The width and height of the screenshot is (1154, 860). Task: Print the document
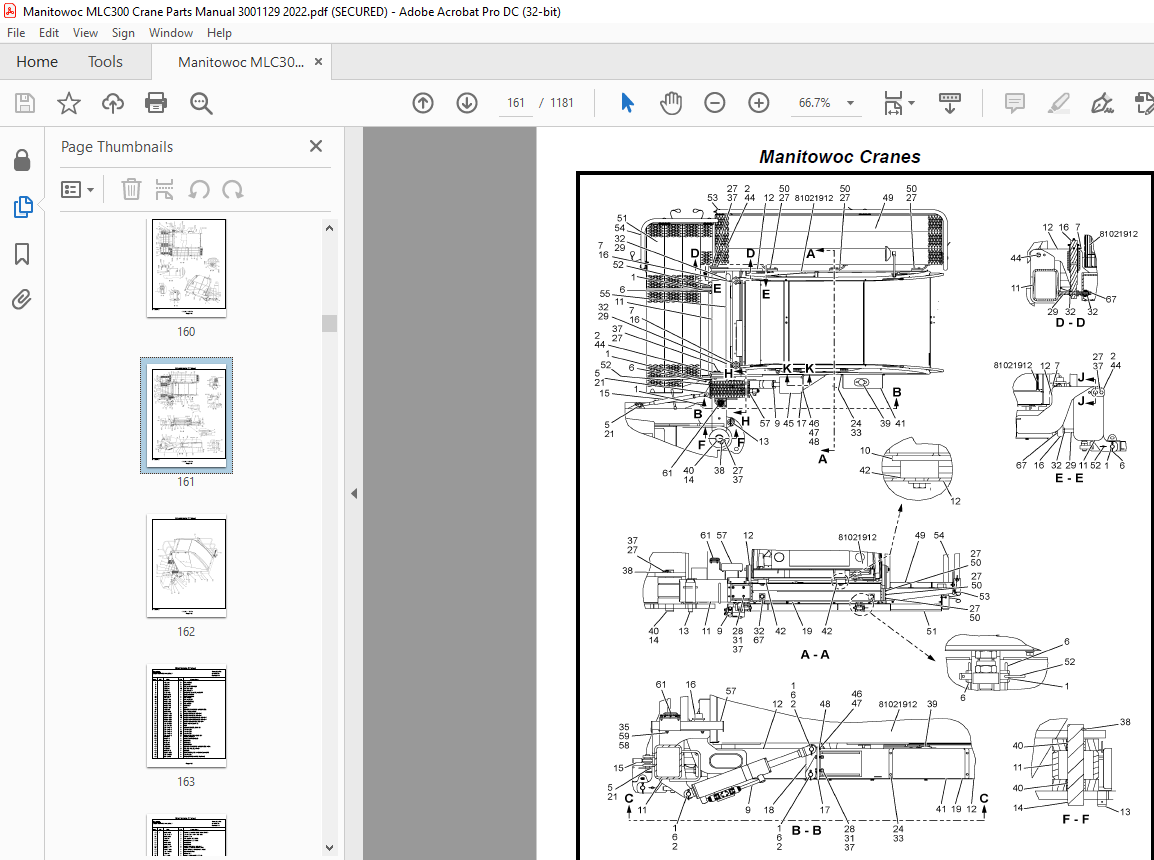156,103
